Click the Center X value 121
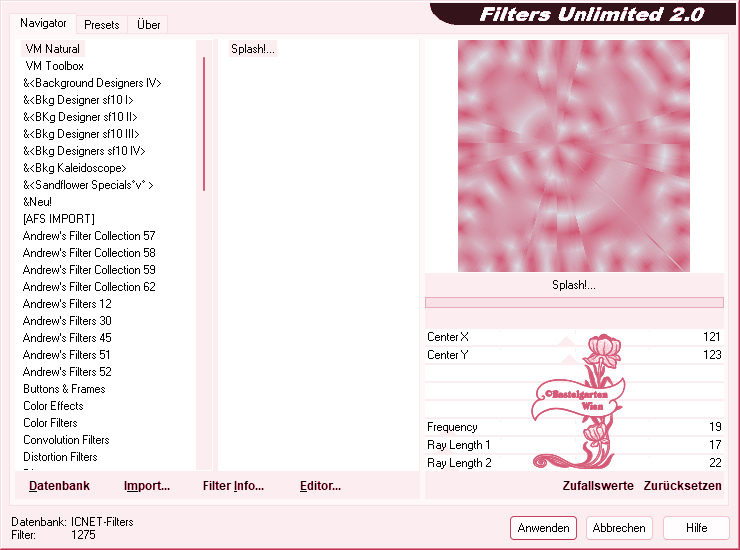The width and height of the screenshot is (740, 550). coord(712,337)
